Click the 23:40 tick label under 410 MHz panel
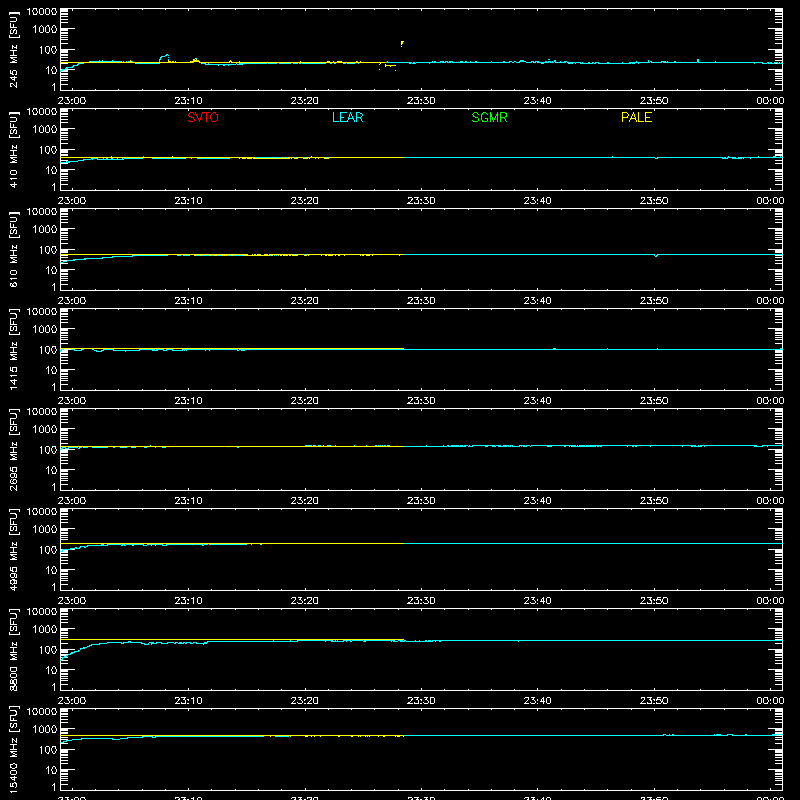 click(x=537, y=201)
